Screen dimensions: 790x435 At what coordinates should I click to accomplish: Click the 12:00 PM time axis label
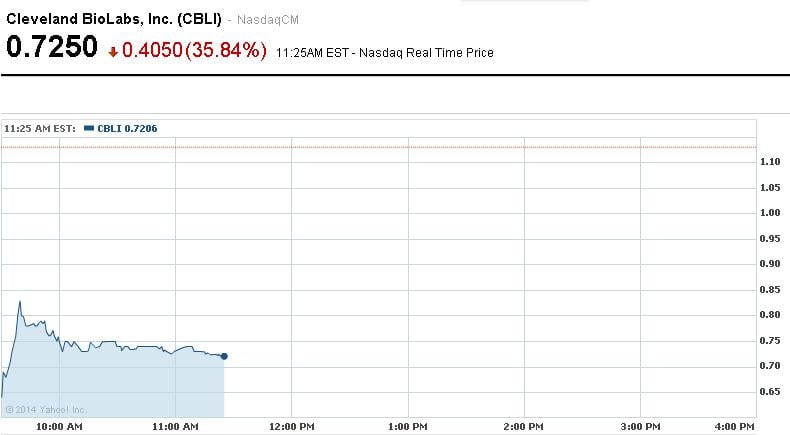[292, 427]
